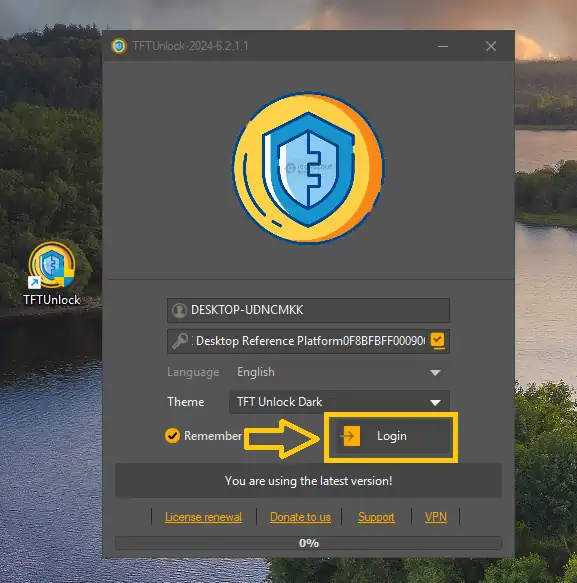Minimize the TFTUnlock window
Screen dimensions: 577x583
442,46
